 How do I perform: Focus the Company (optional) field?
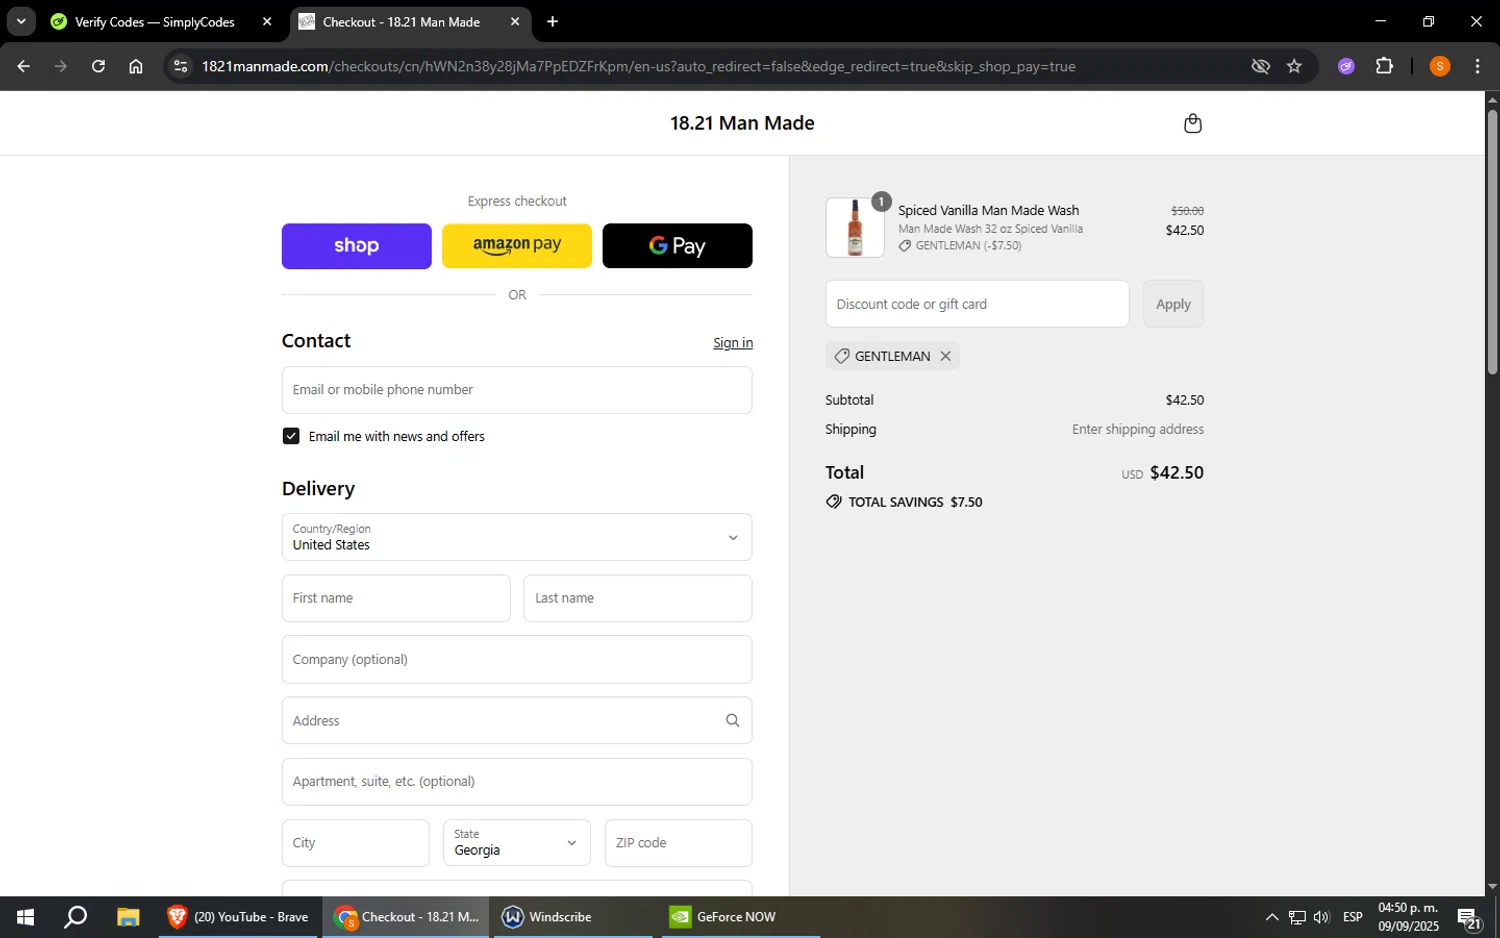(517, 660)
